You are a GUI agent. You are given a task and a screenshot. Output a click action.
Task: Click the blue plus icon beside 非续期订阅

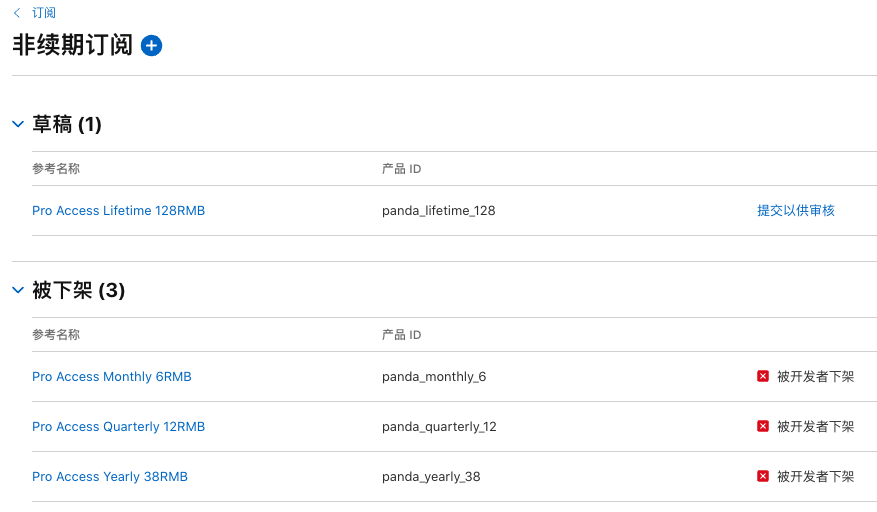tap(151, 45)
